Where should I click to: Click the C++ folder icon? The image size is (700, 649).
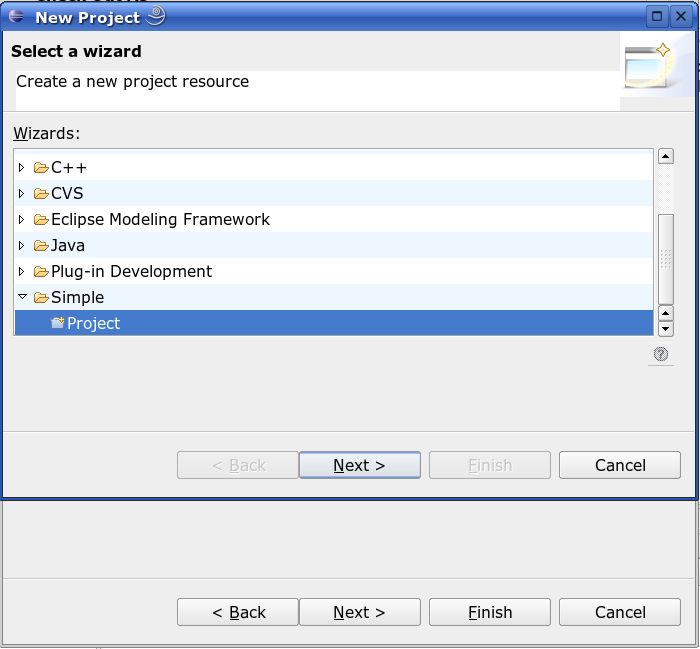41,168
